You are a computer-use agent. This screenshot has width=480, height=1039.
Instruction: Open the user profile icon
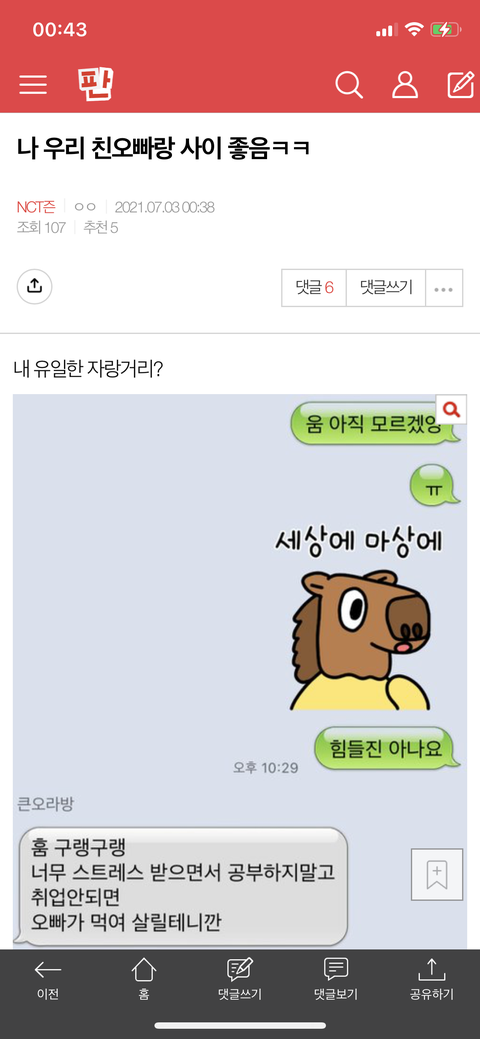pos(405,85)
